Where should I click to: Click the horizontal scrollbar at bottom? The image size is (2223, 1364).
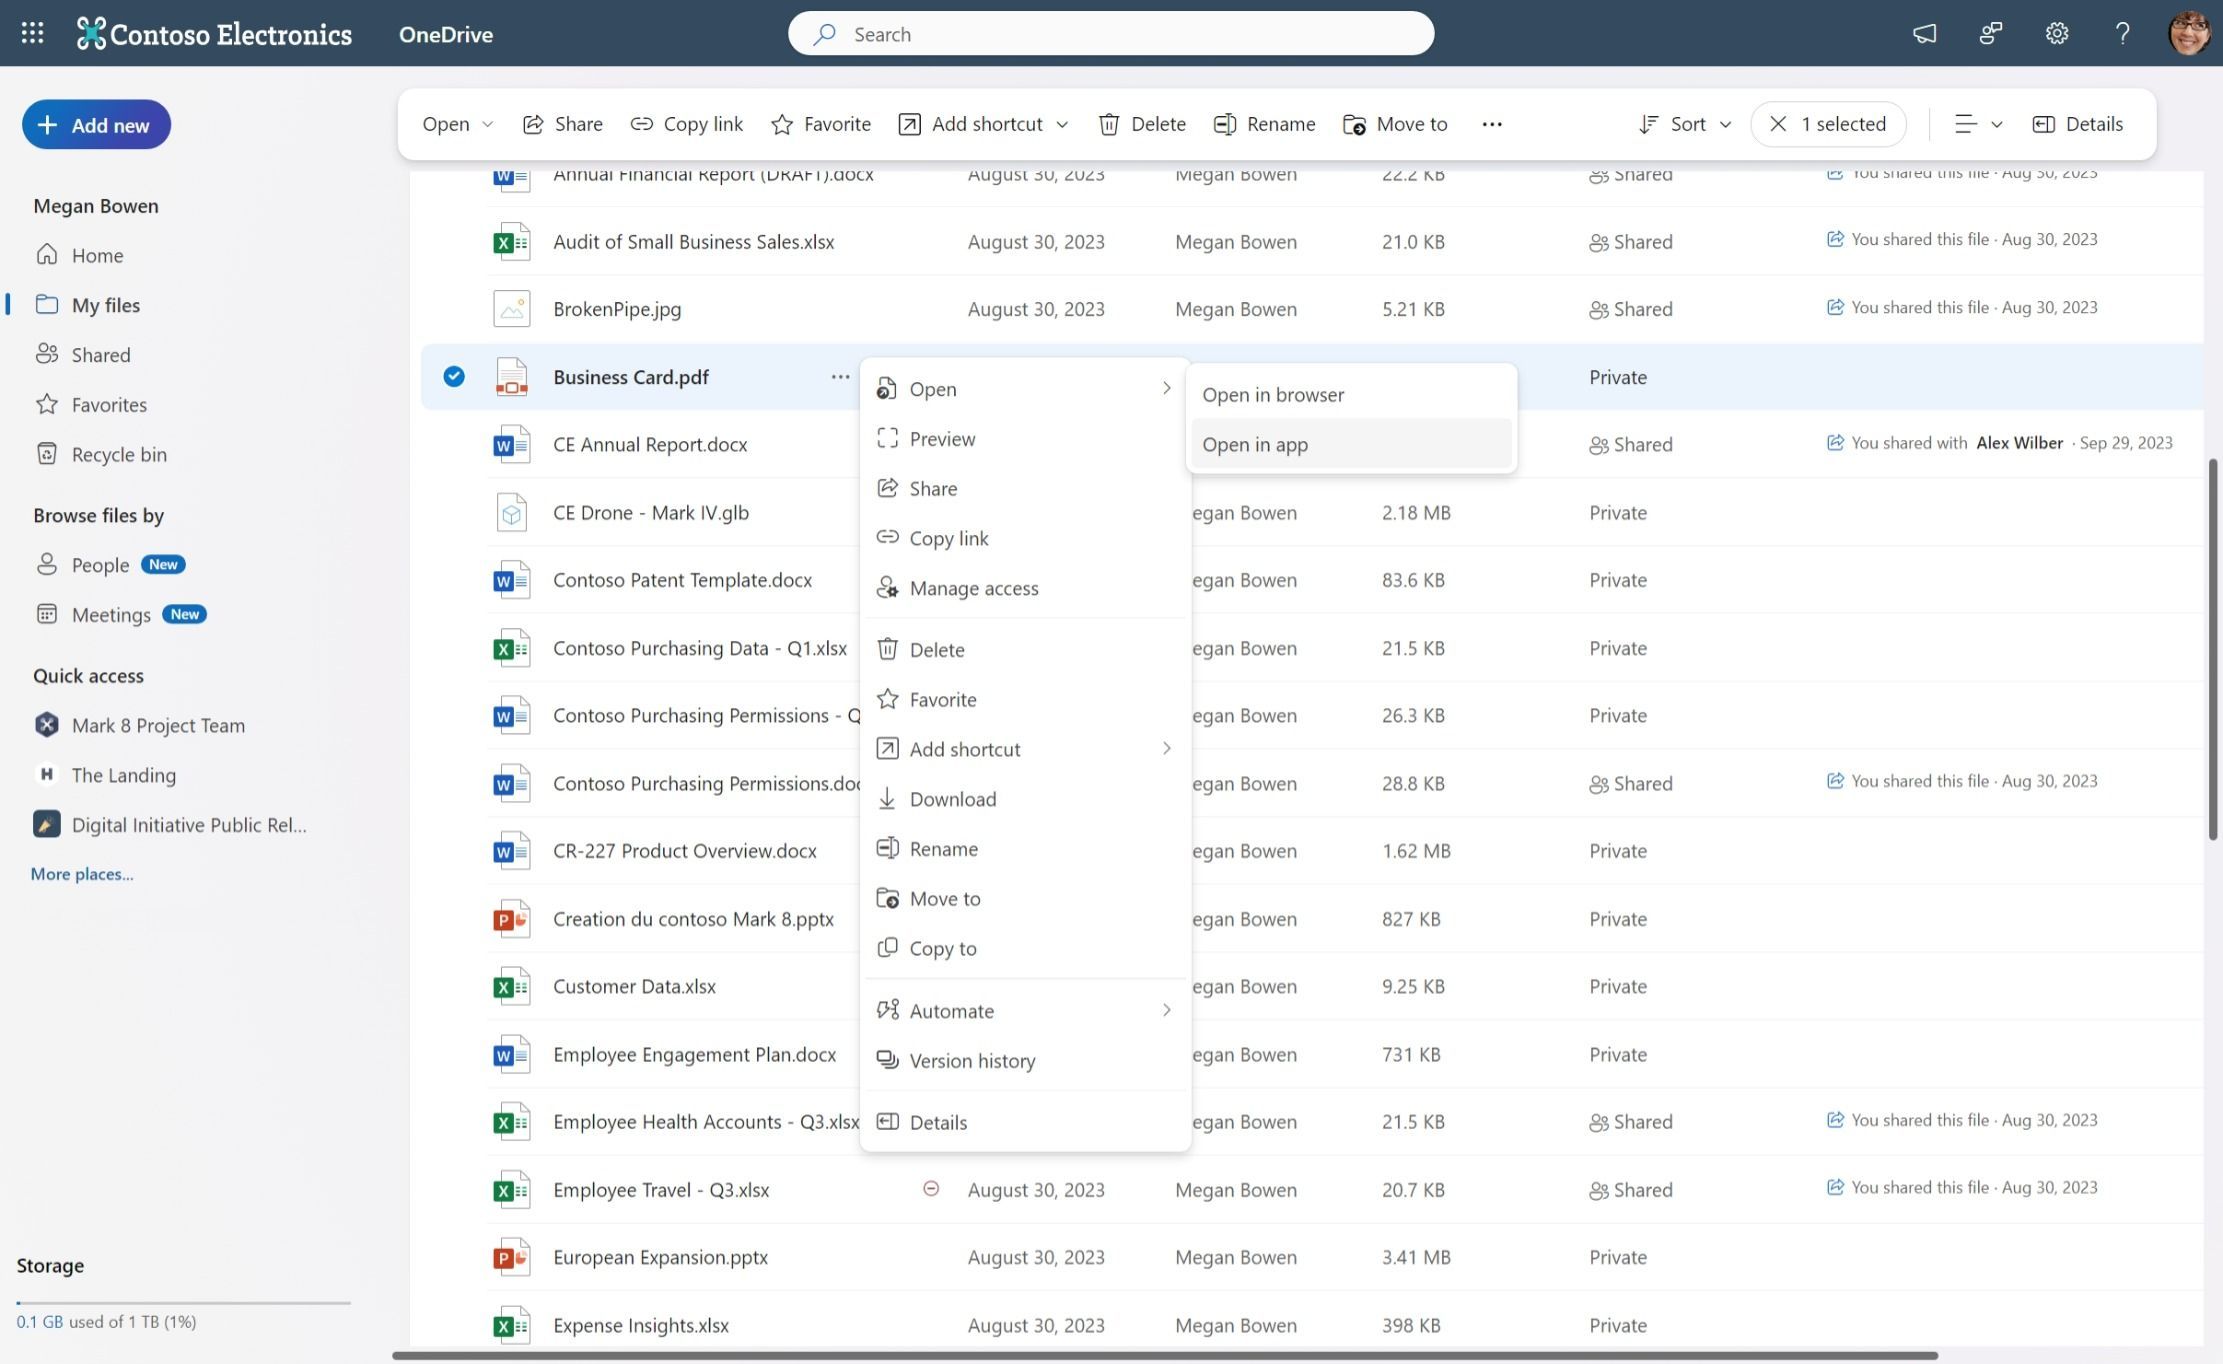(x=1164, y=1356)
